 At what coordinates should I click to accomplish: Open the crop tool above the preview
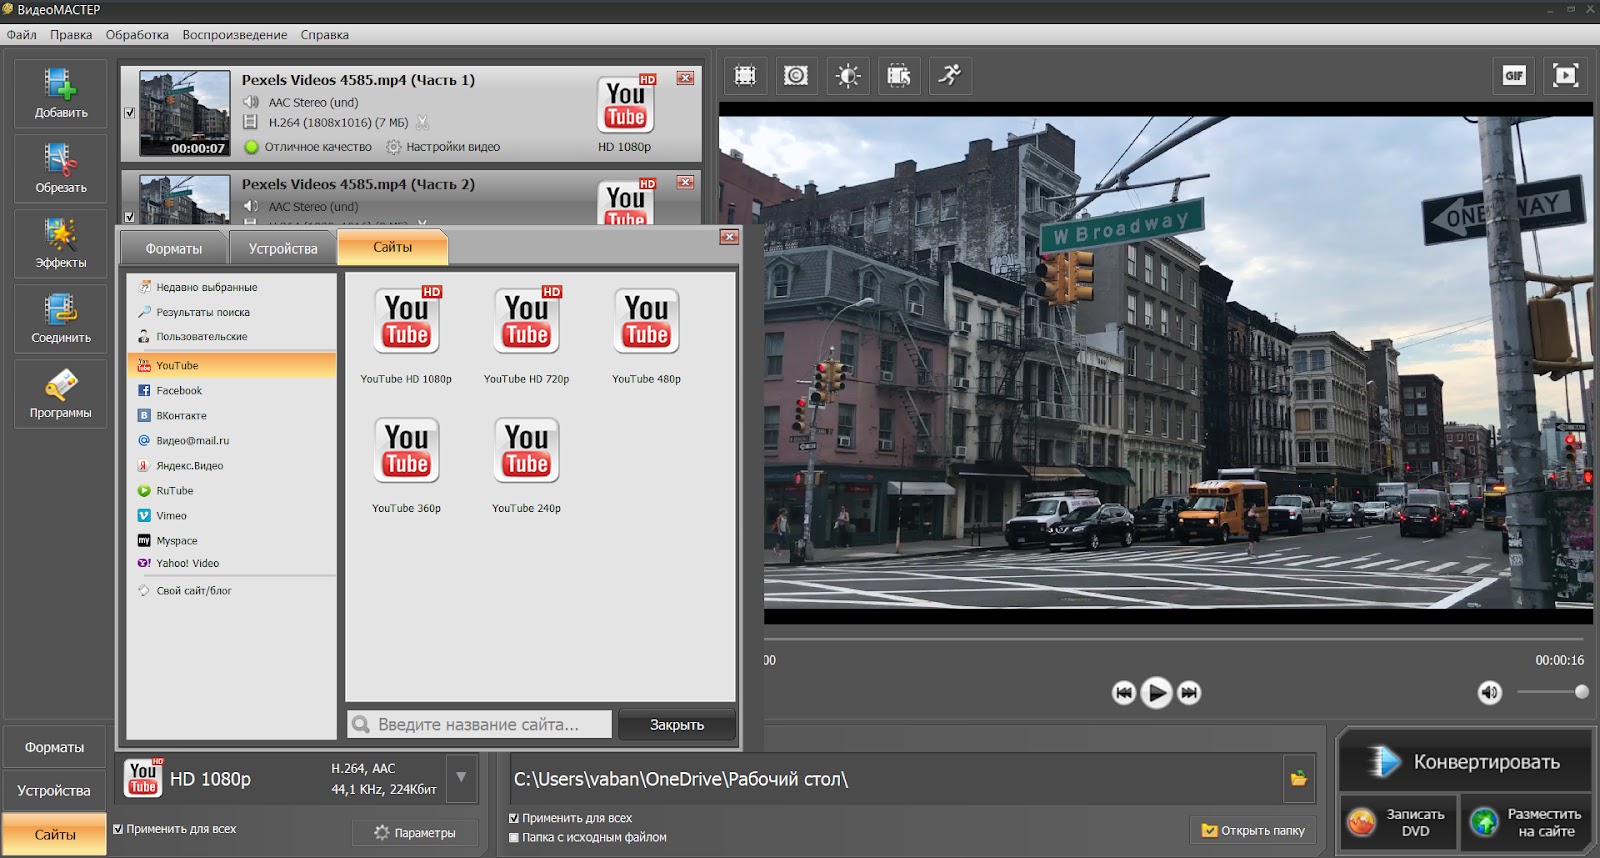pos(745,75)
